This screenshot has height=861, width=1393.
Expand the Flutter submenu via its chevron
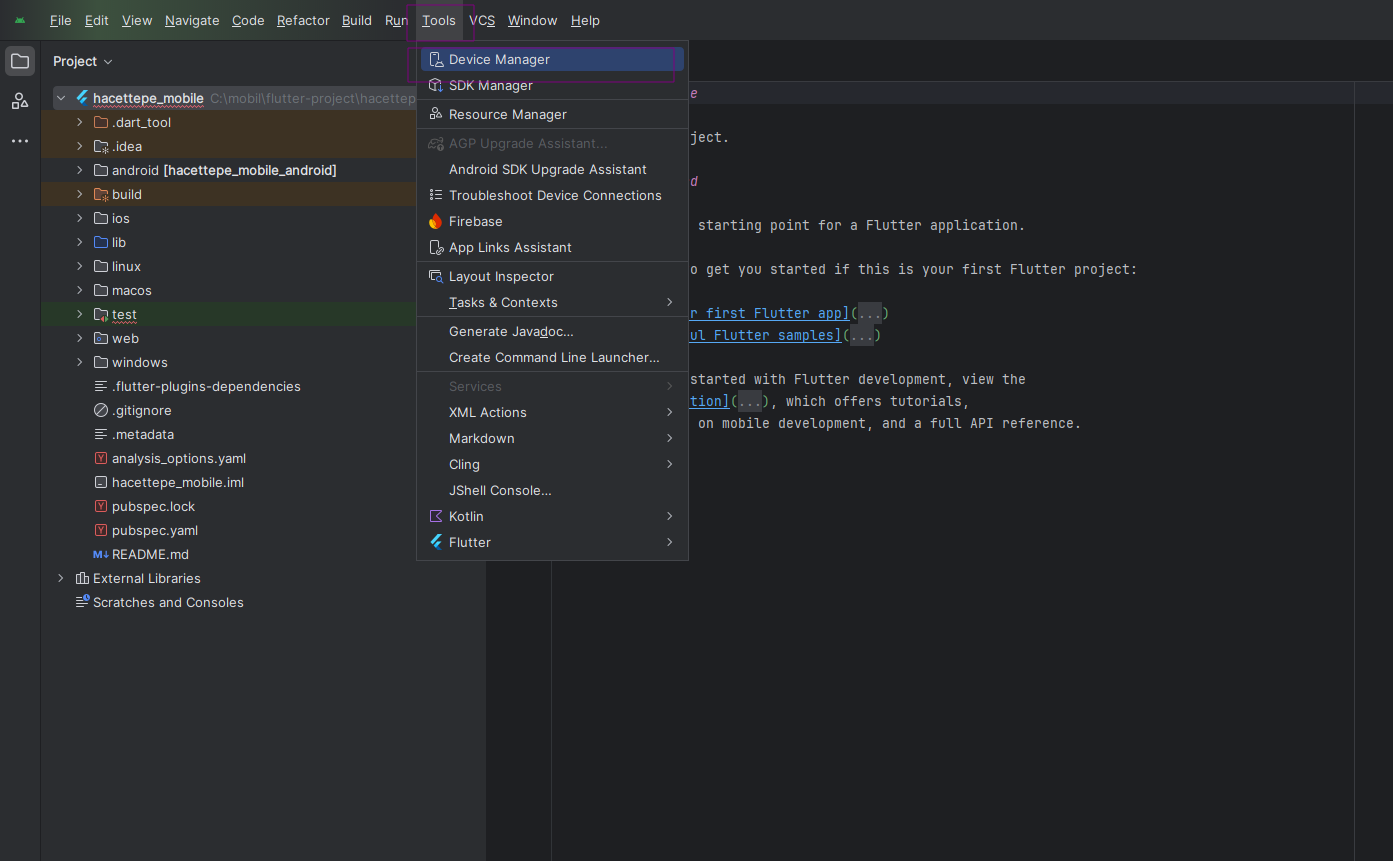point(669,542)
